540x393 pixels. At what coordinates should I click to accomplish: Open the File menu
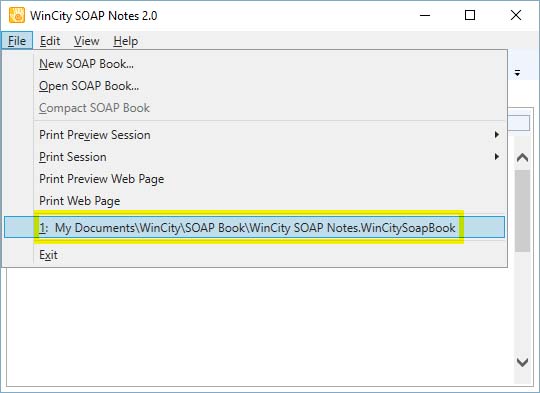pyautogui.click(x=17, y=41)
